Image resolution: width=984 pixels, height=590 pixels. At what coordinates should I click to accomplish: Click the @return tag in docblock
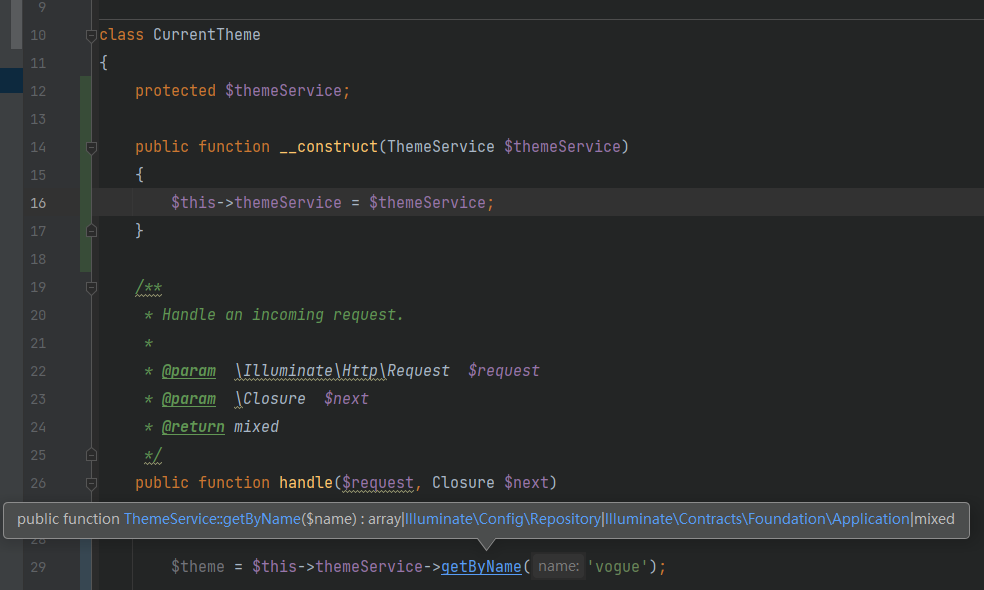[x=193, y=427]
